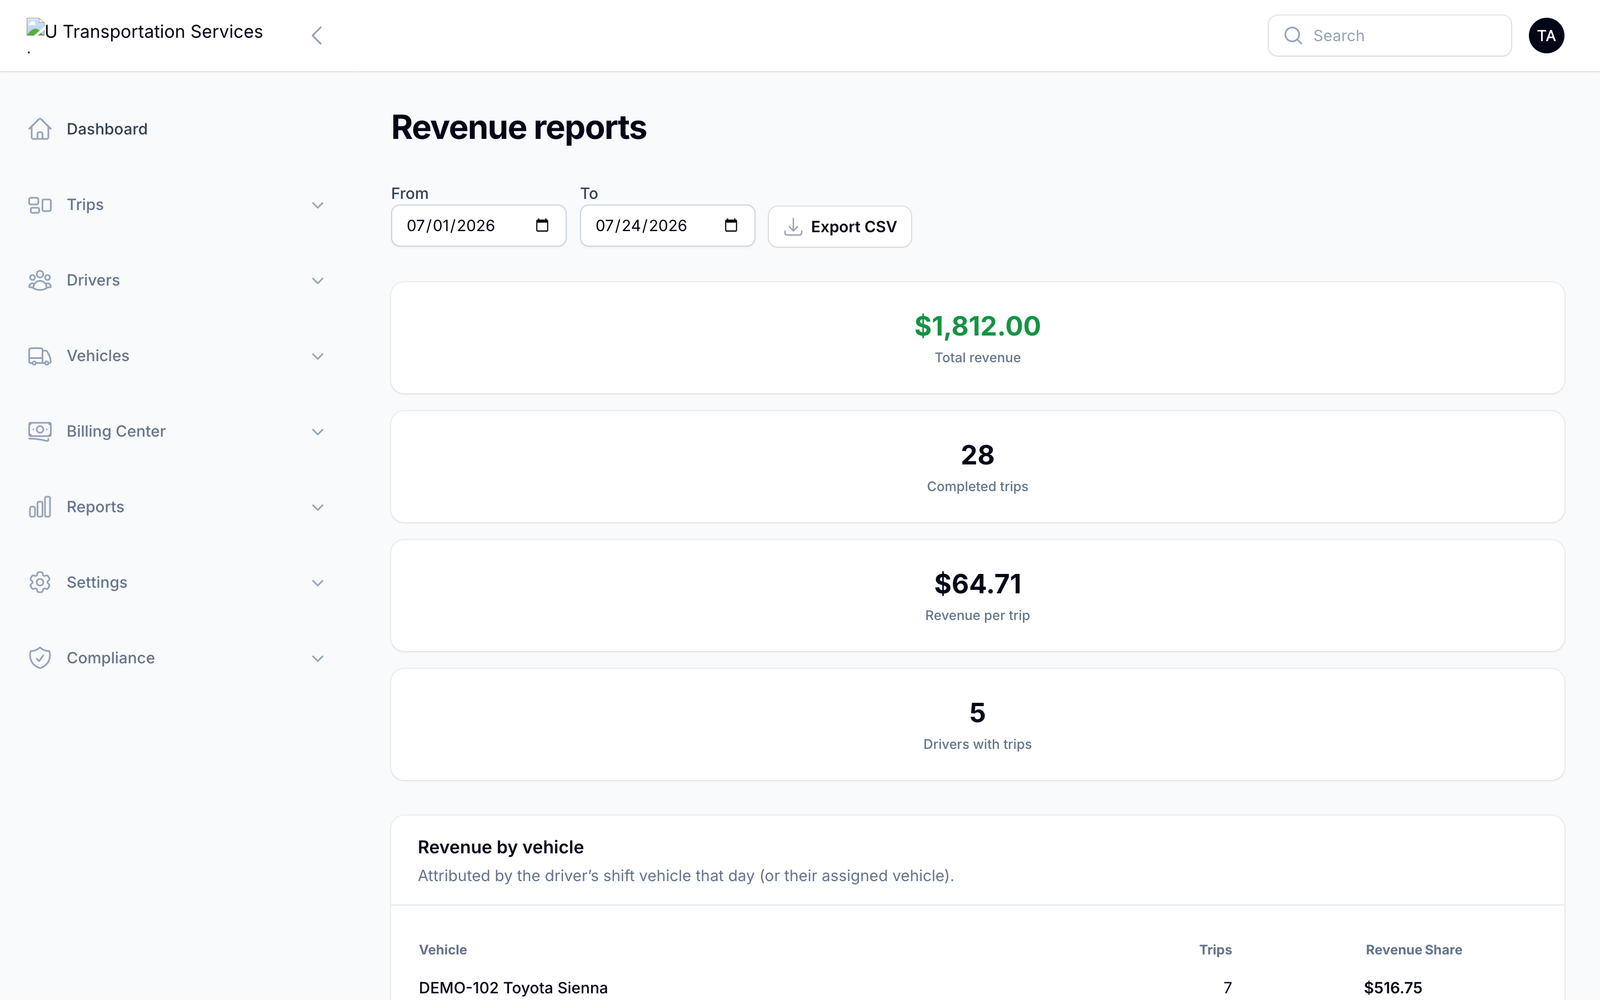1600x1000 pixels.
Task: Click the search magnifier icon
Action: (1293, 36)
